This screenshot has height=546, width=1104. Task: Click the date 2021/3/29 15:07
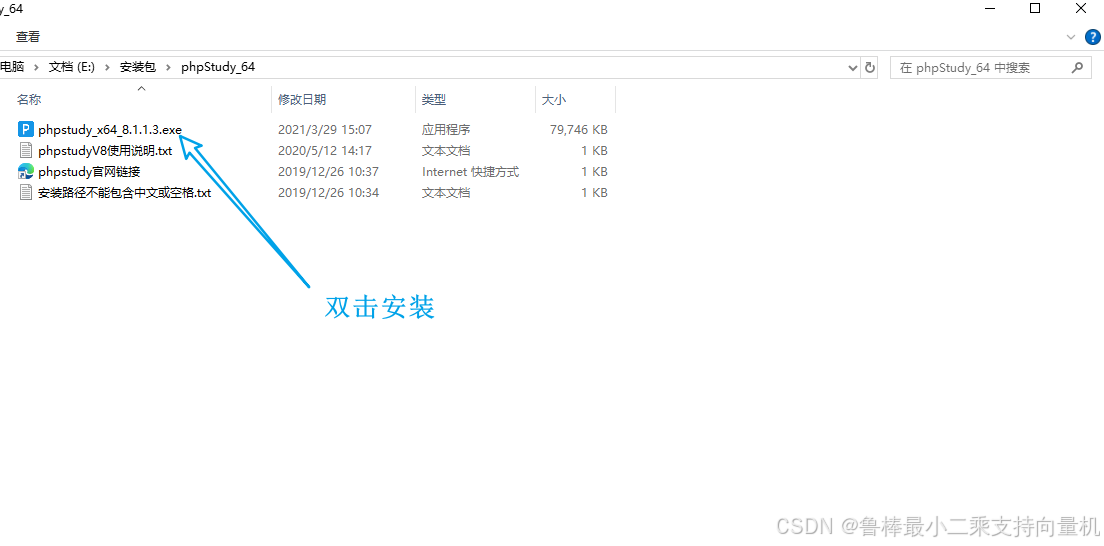[x=325, y=130]
